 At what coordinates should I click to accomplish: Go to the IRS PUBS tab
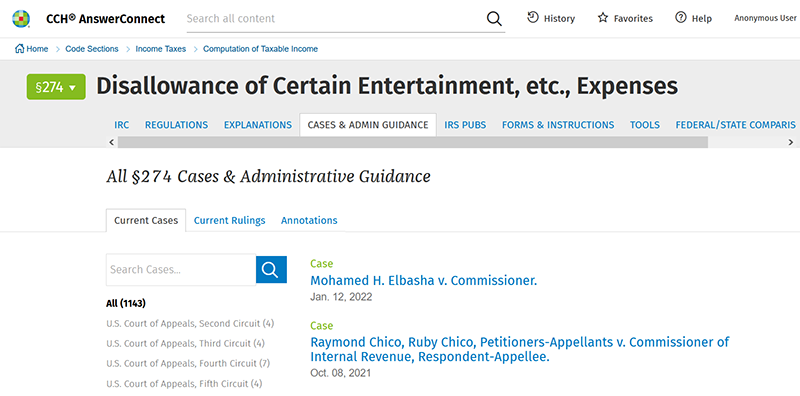click(x=465, y=125)
